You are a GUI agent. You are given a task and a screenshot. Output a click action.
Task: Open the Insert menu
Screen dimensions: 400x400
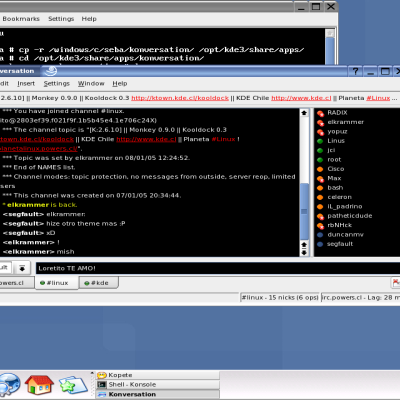[26, 83]
